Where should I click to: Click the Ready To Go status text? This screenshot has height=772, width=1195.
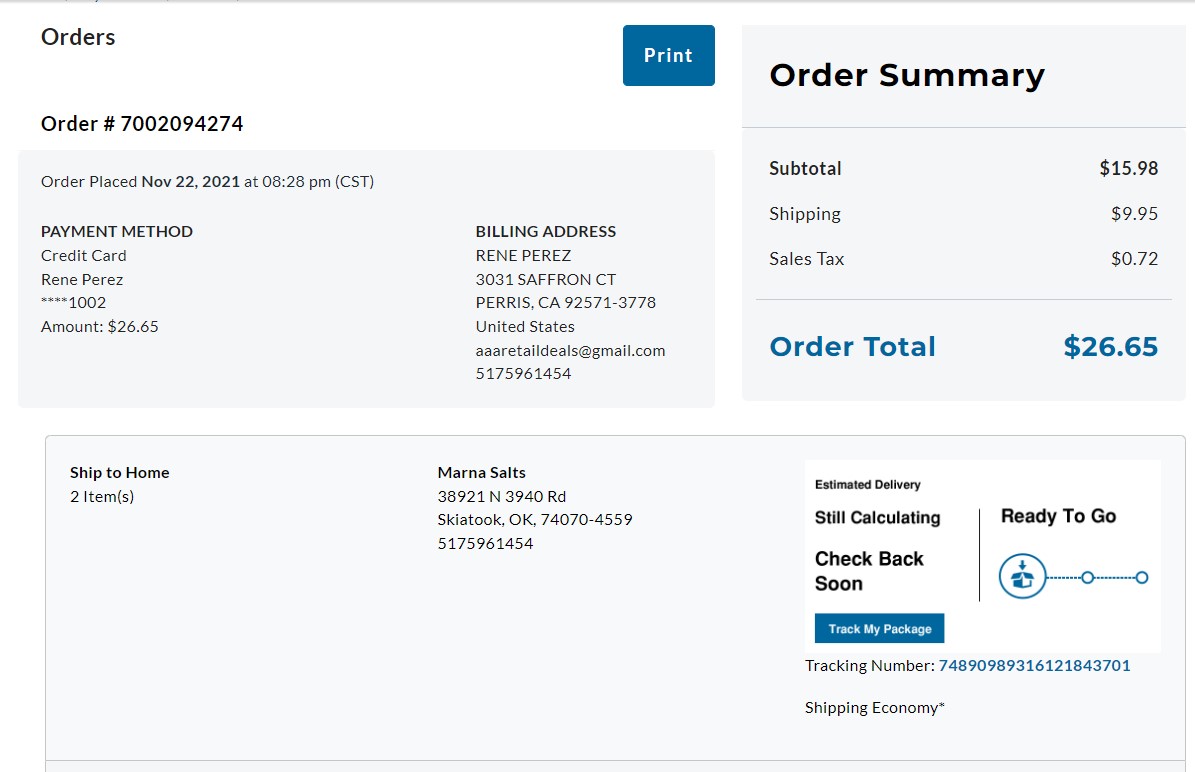coord(1058,516)
